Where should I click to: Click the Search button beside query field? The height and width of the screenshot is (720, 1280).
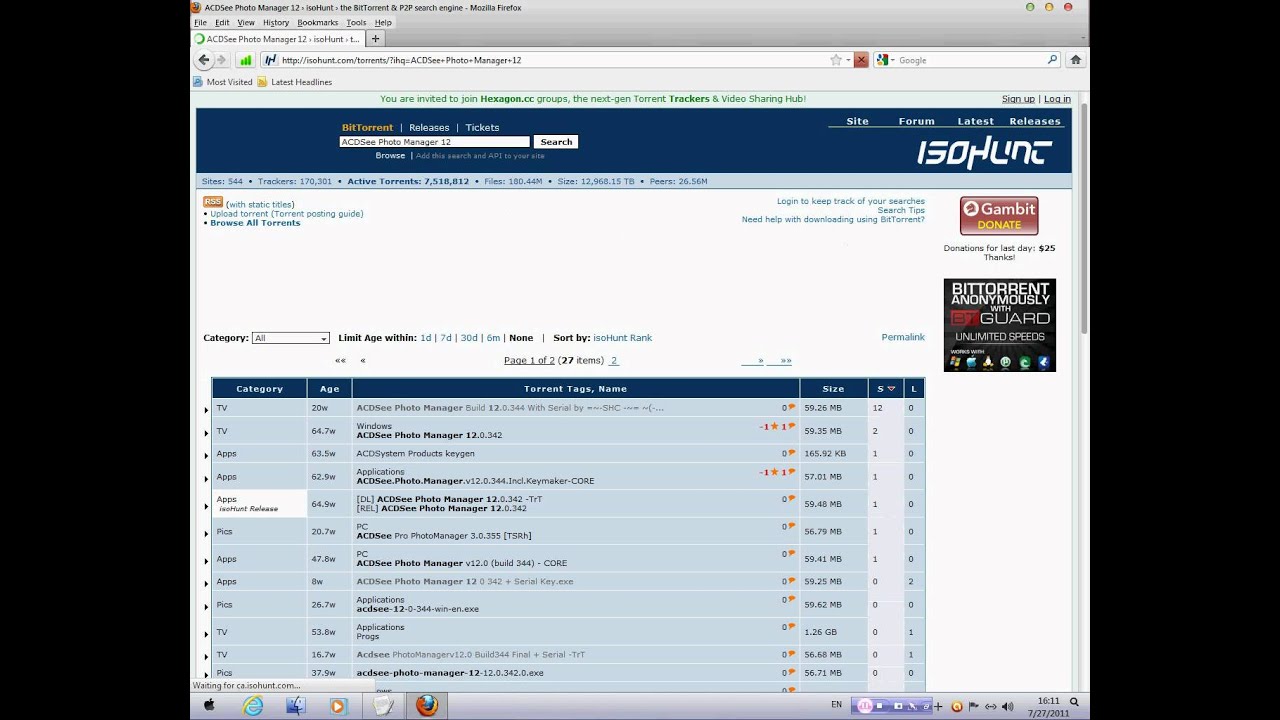coord(556,142)
